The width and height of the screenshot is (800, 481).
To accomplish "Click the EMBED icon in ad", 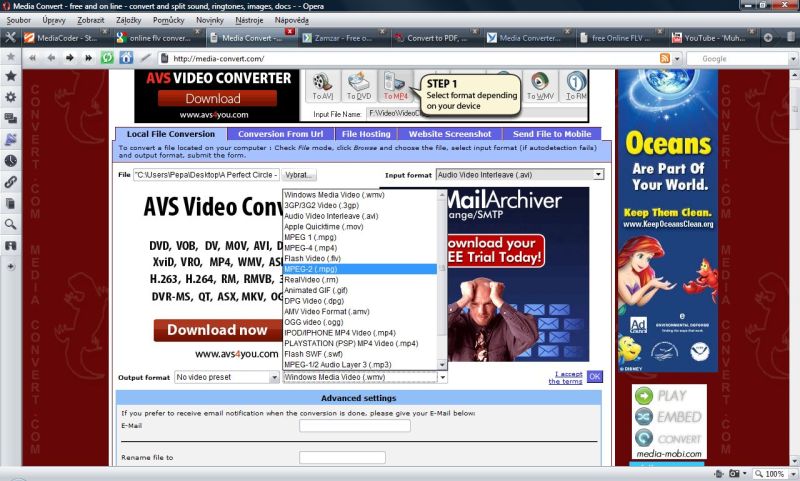I will pos(644,417).
